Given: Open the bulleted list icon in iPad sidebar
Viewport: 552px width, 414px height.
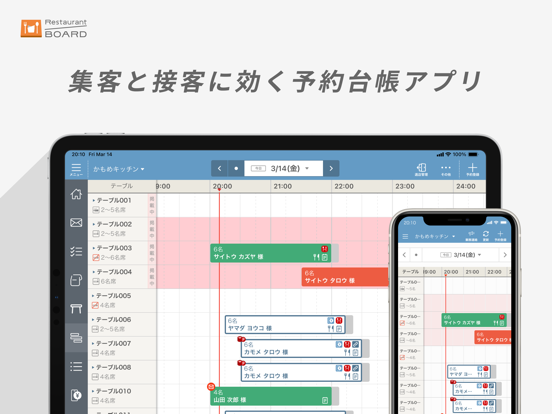Looking at the screenshot, I should click(76, 366).
